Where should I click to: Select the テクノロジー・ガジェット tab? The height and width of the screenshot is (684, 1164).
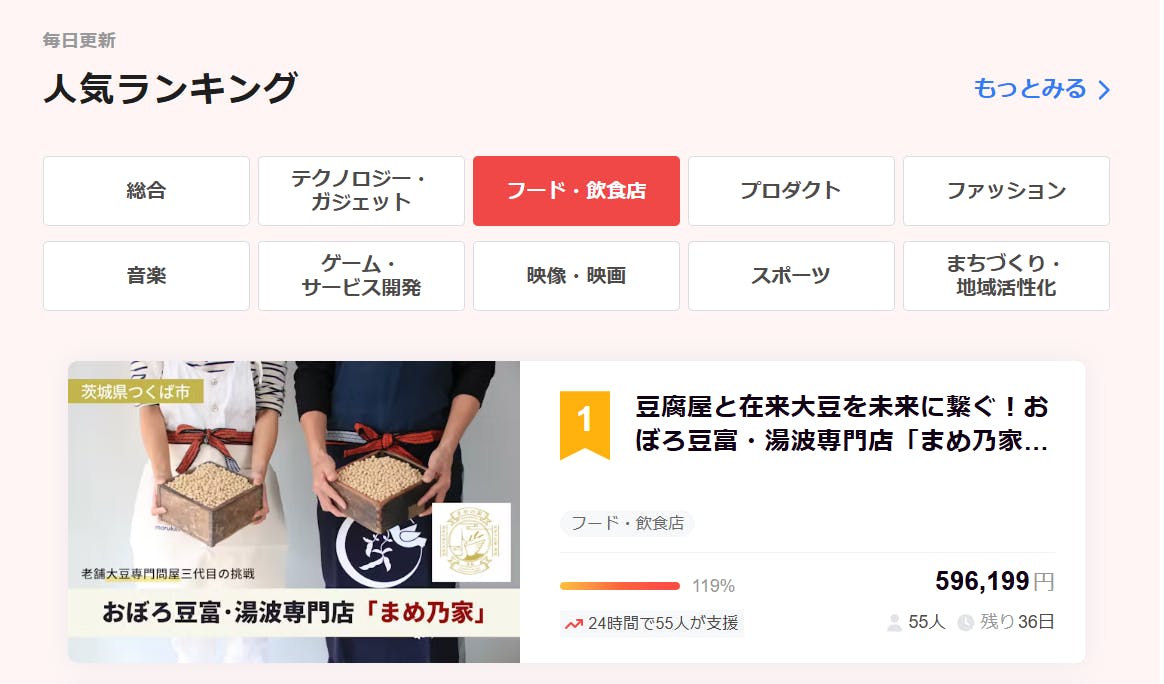[361, 191]
